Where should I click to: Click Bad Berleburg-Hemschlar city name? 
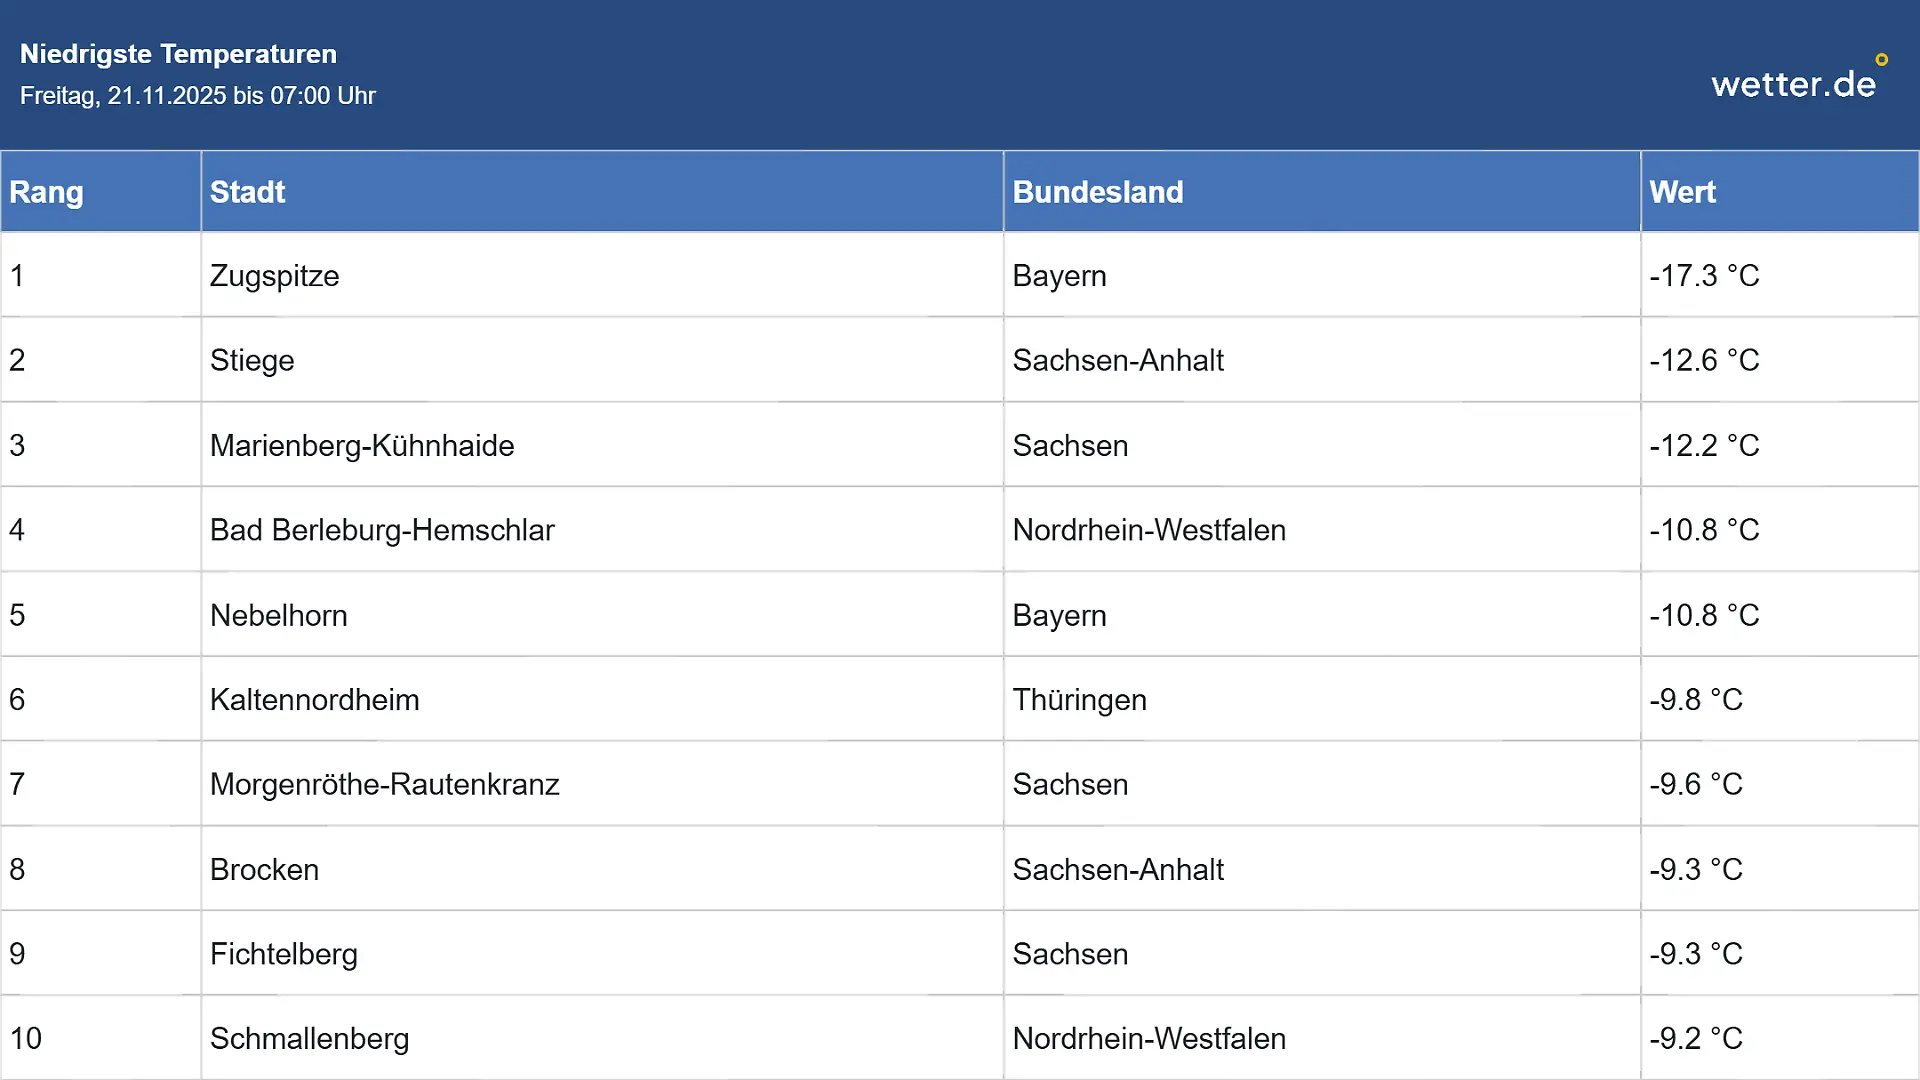point(382,530)
